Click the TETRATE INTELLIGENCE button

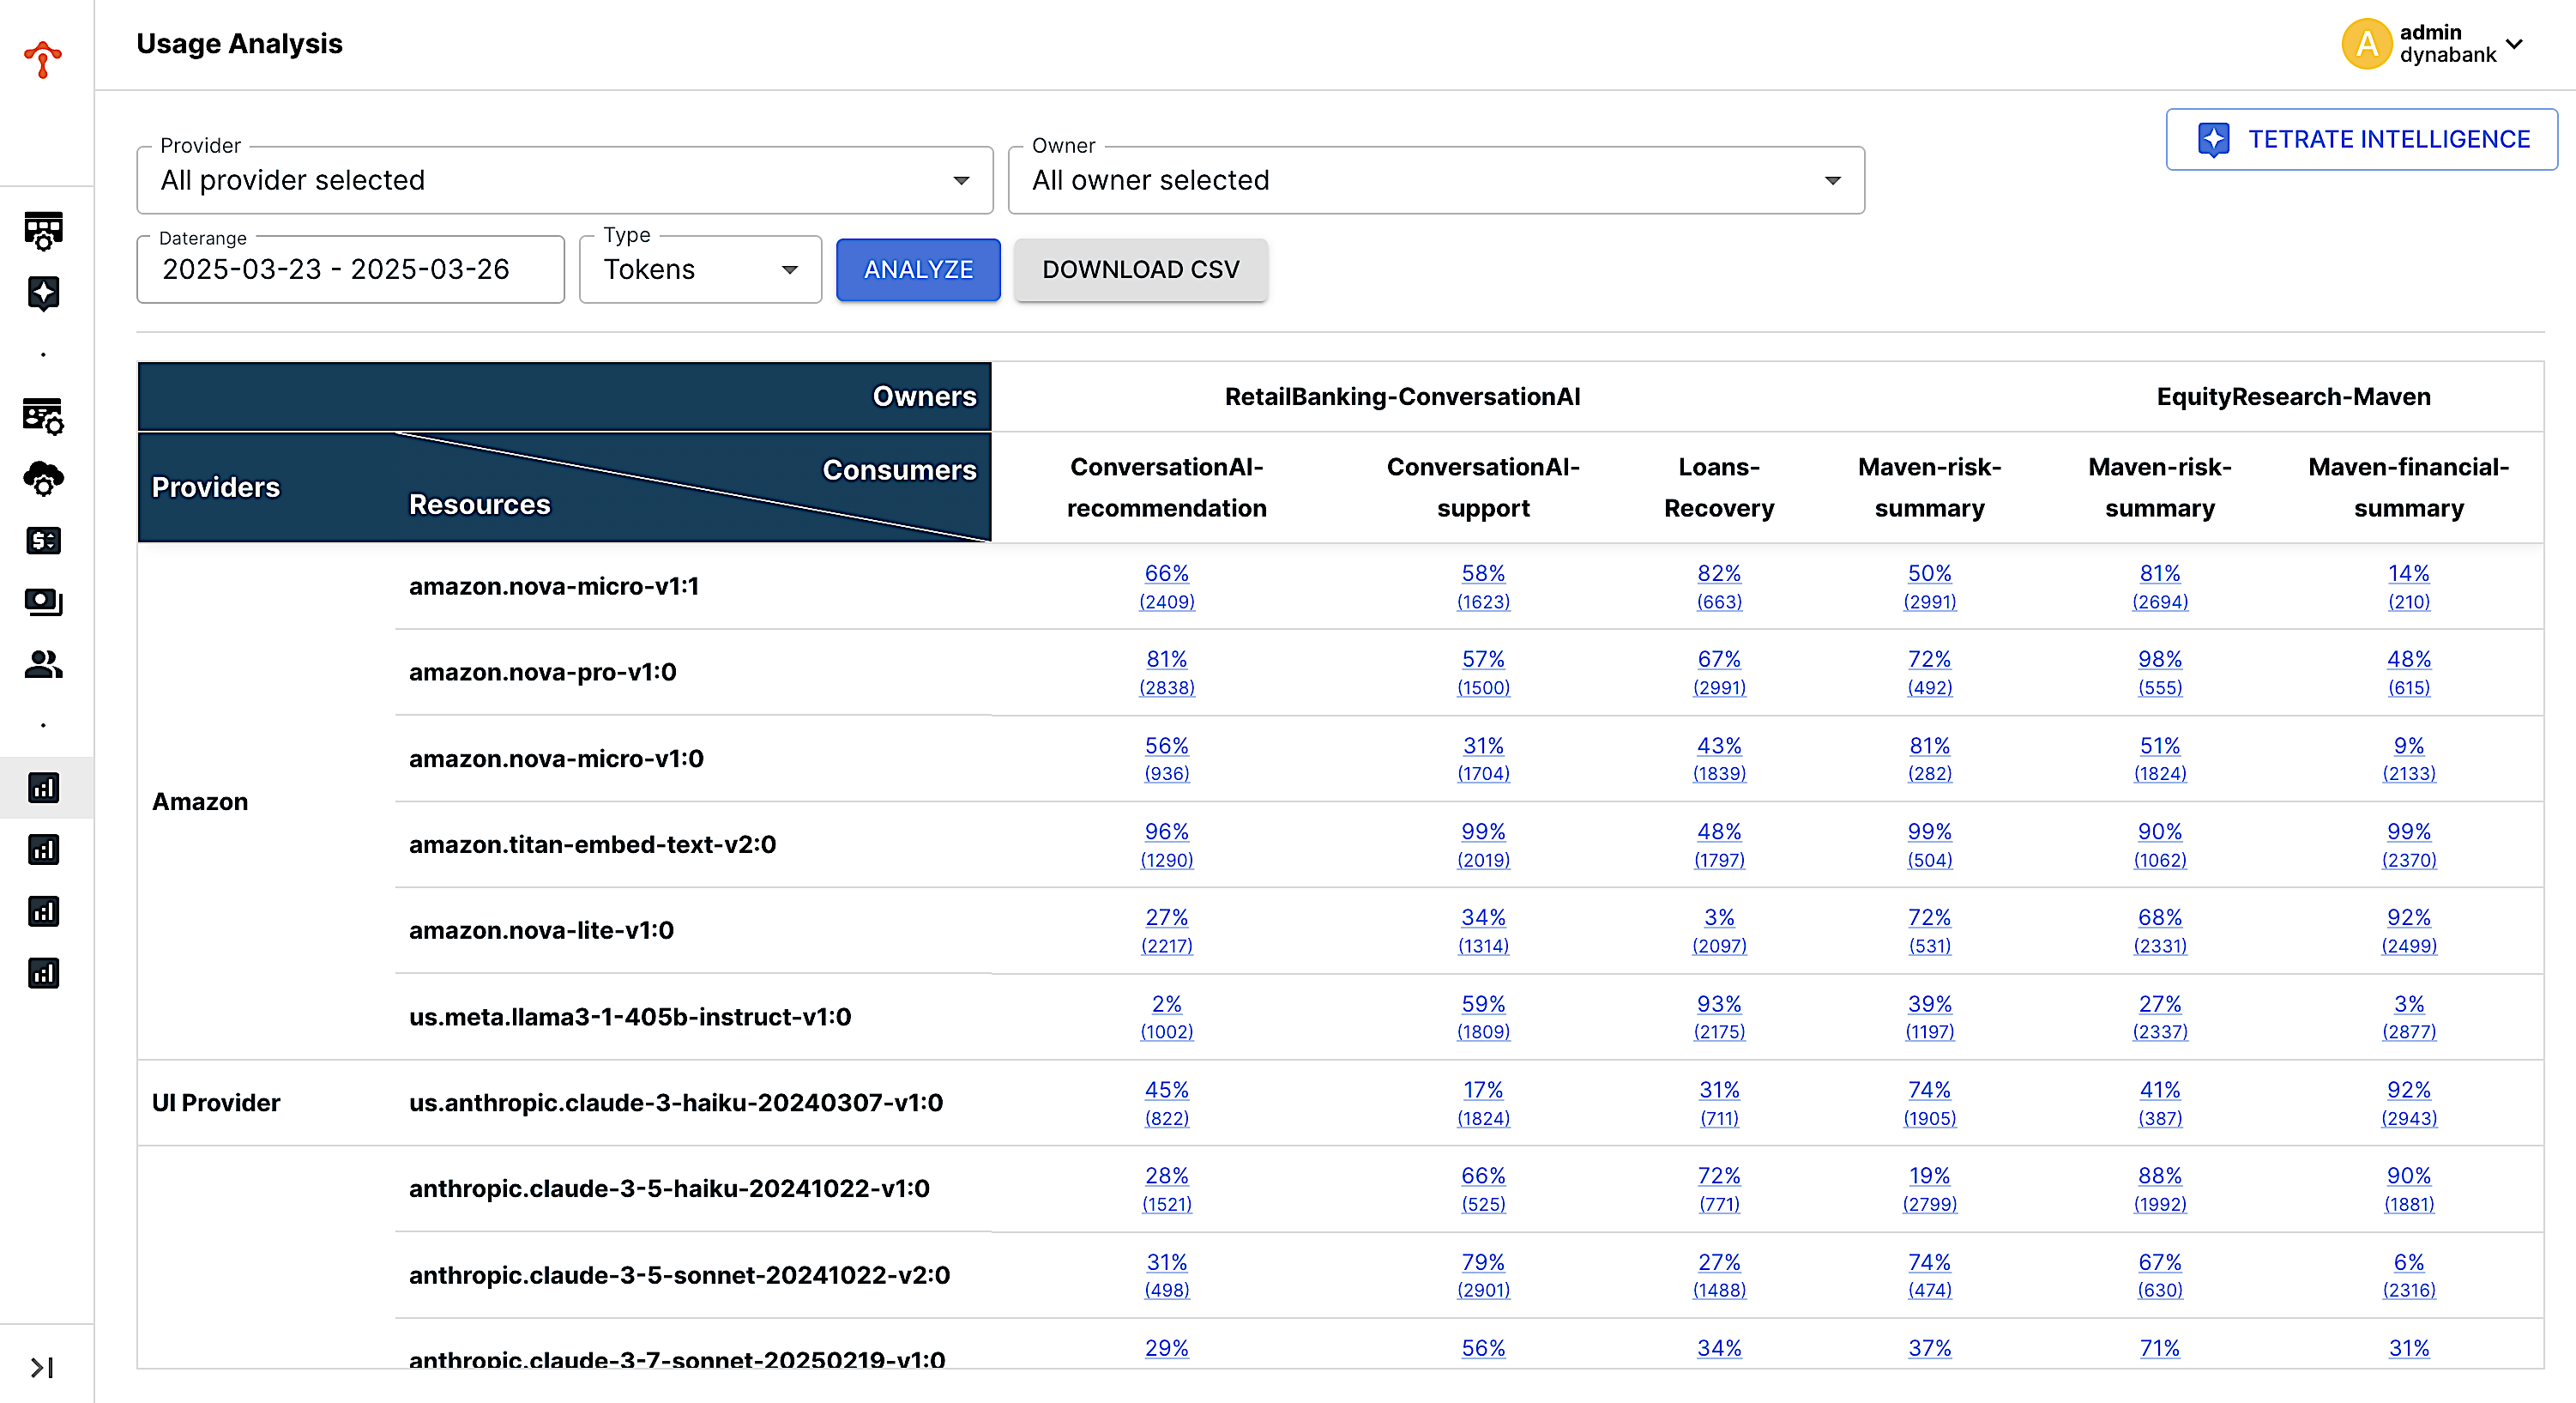2361,139
